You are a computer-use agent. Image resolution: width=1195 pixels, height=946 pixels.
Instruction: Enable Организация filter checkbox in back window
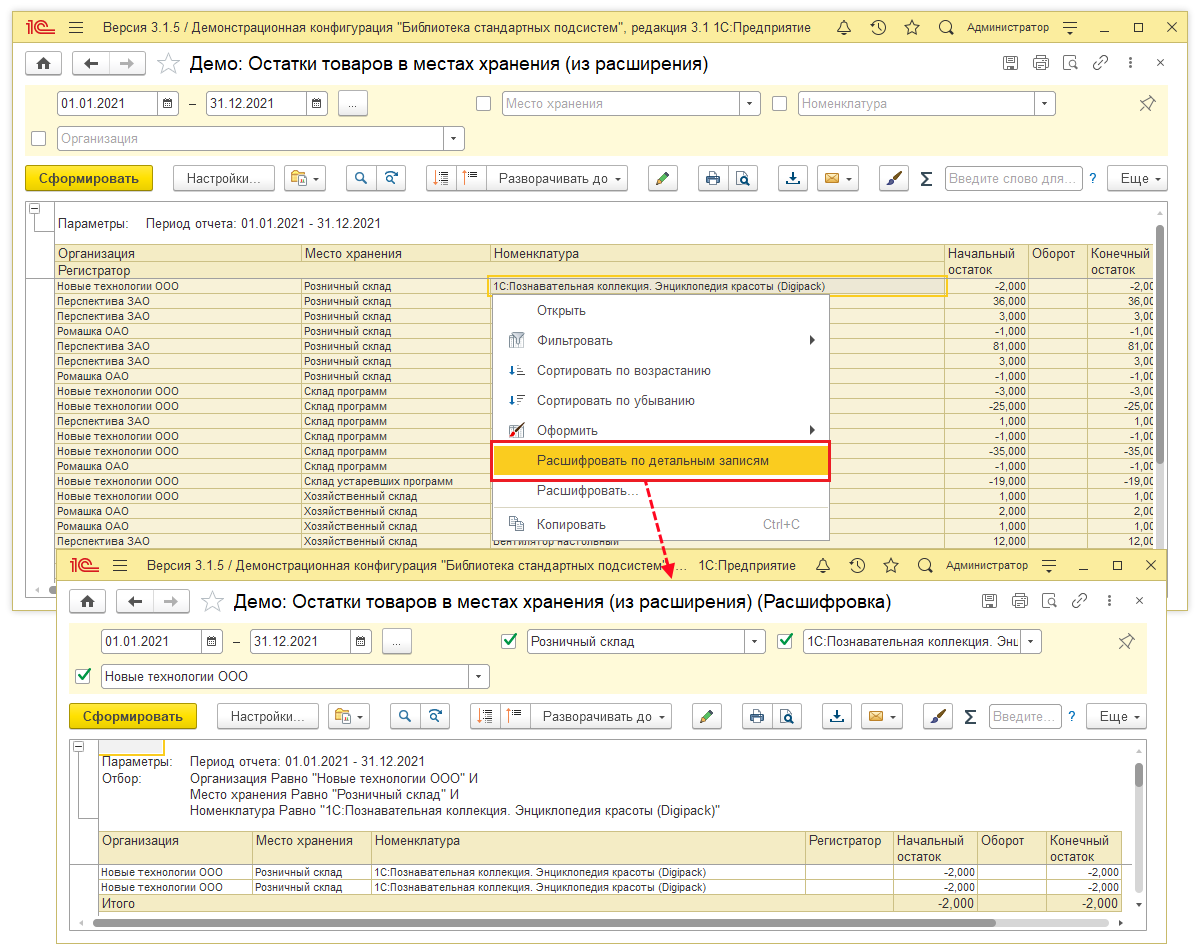point(38,139)
